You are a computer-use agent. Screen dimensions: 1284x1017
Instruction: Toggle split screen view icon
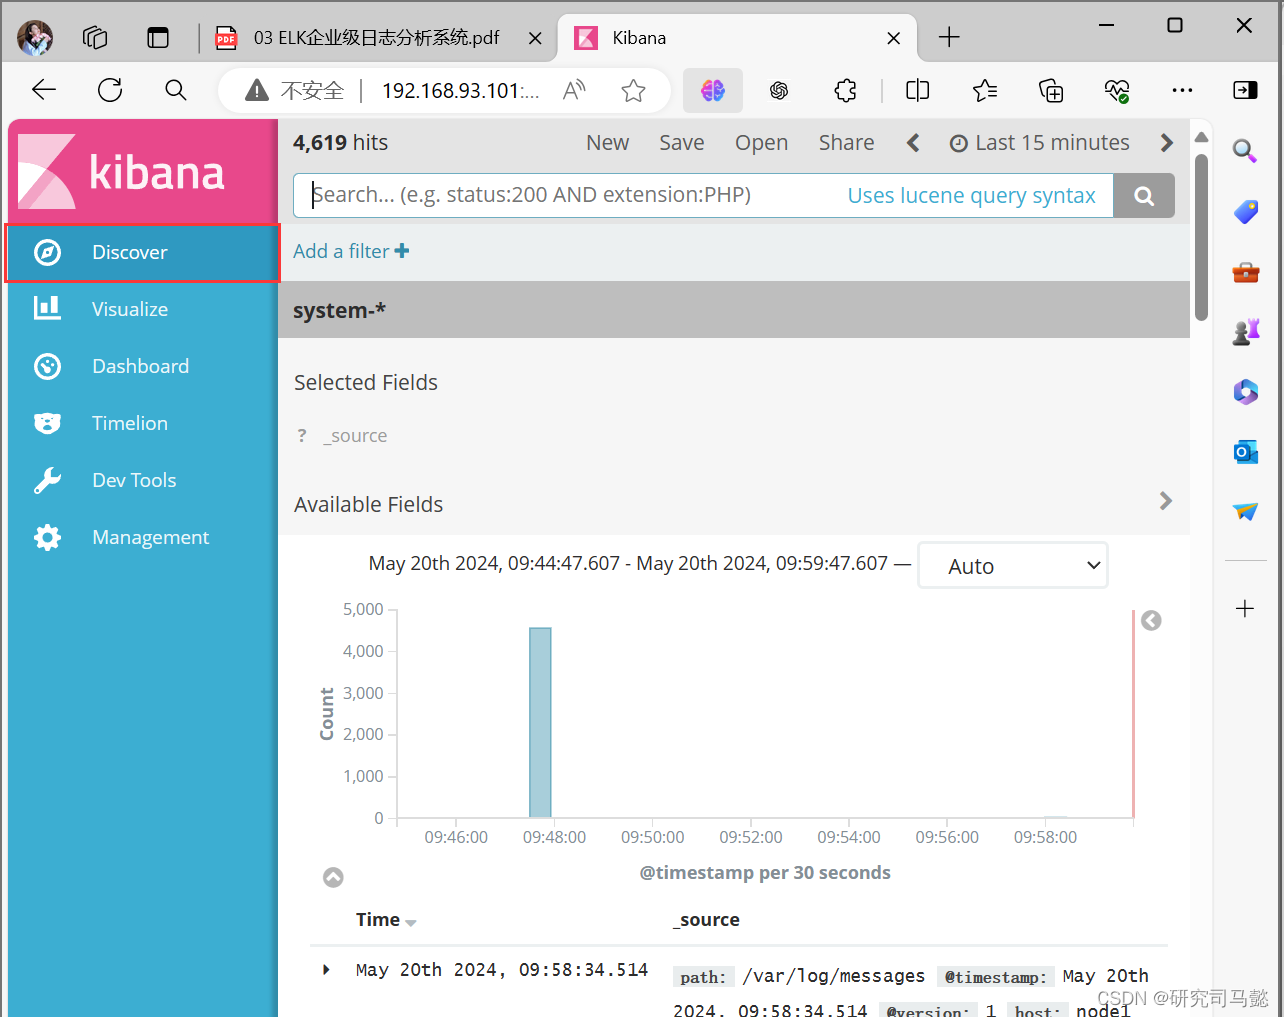click(917, 91)
